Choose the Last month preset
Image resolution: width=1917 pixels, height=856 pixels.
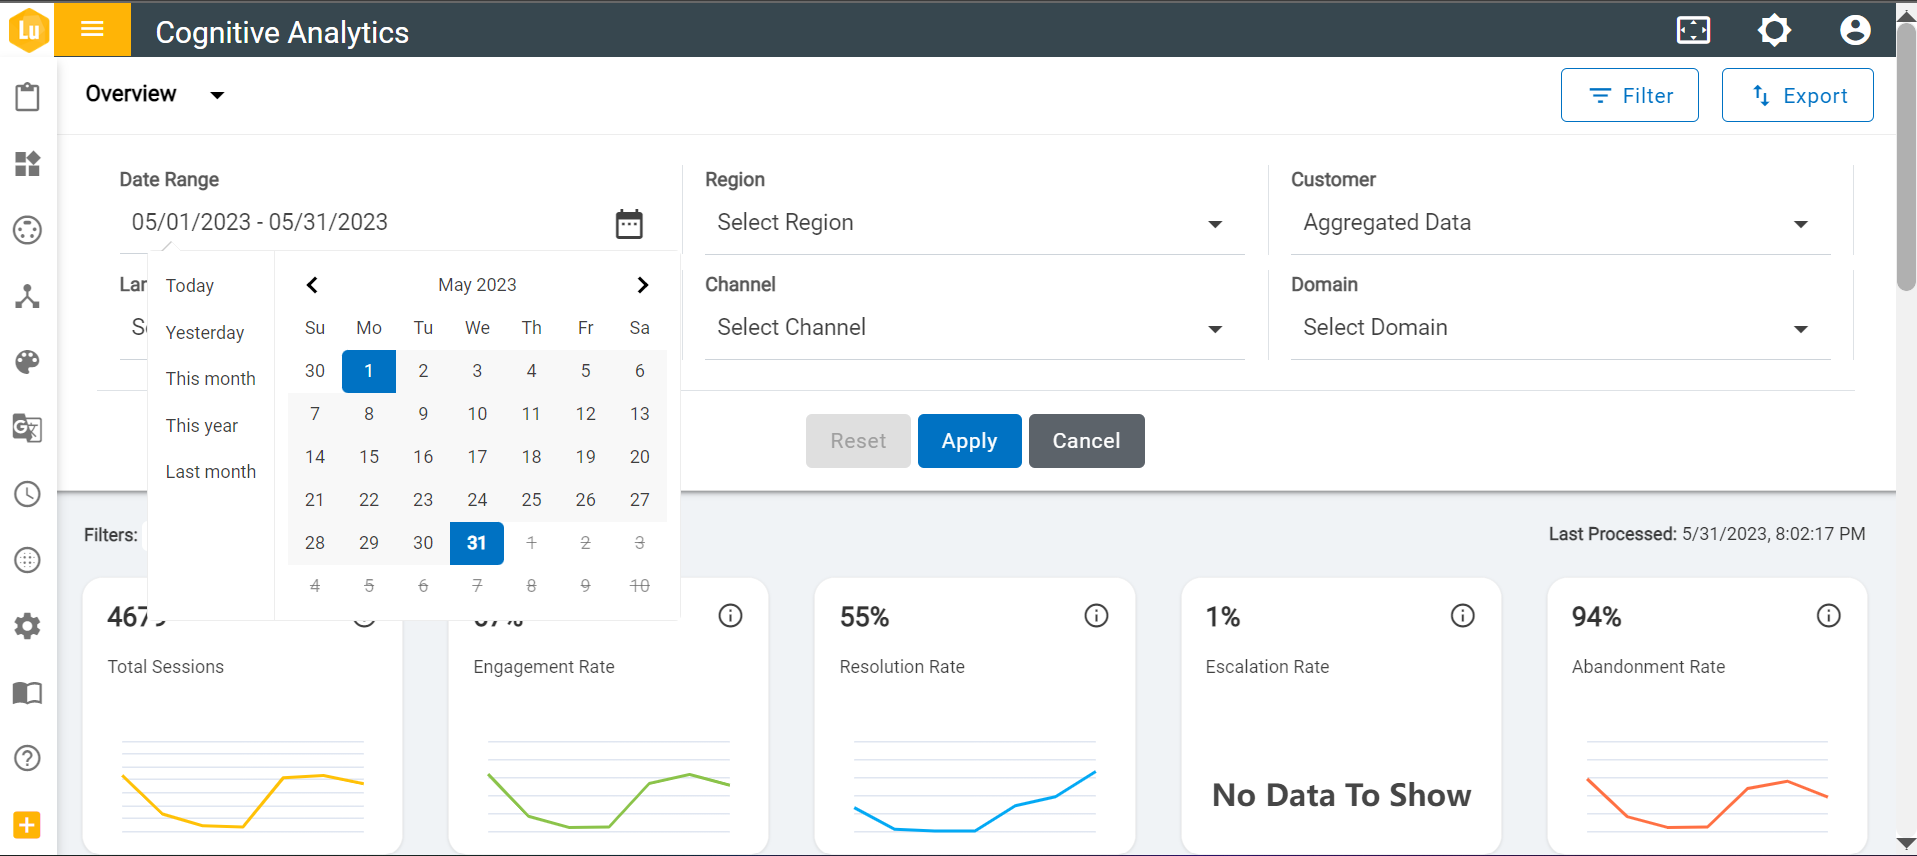pyautogui.click(x=210, y=472)
